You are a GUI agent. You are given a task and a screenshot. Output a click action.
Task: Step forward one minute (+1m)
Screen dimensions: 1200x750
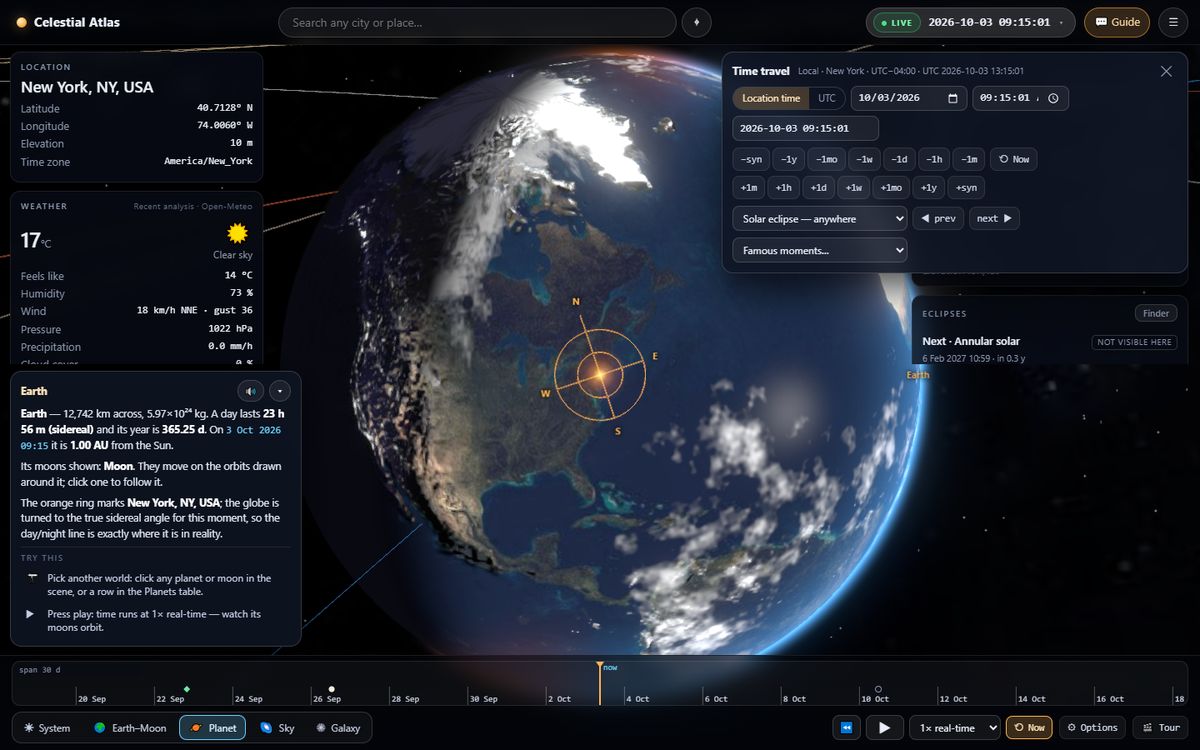(748, 187)
